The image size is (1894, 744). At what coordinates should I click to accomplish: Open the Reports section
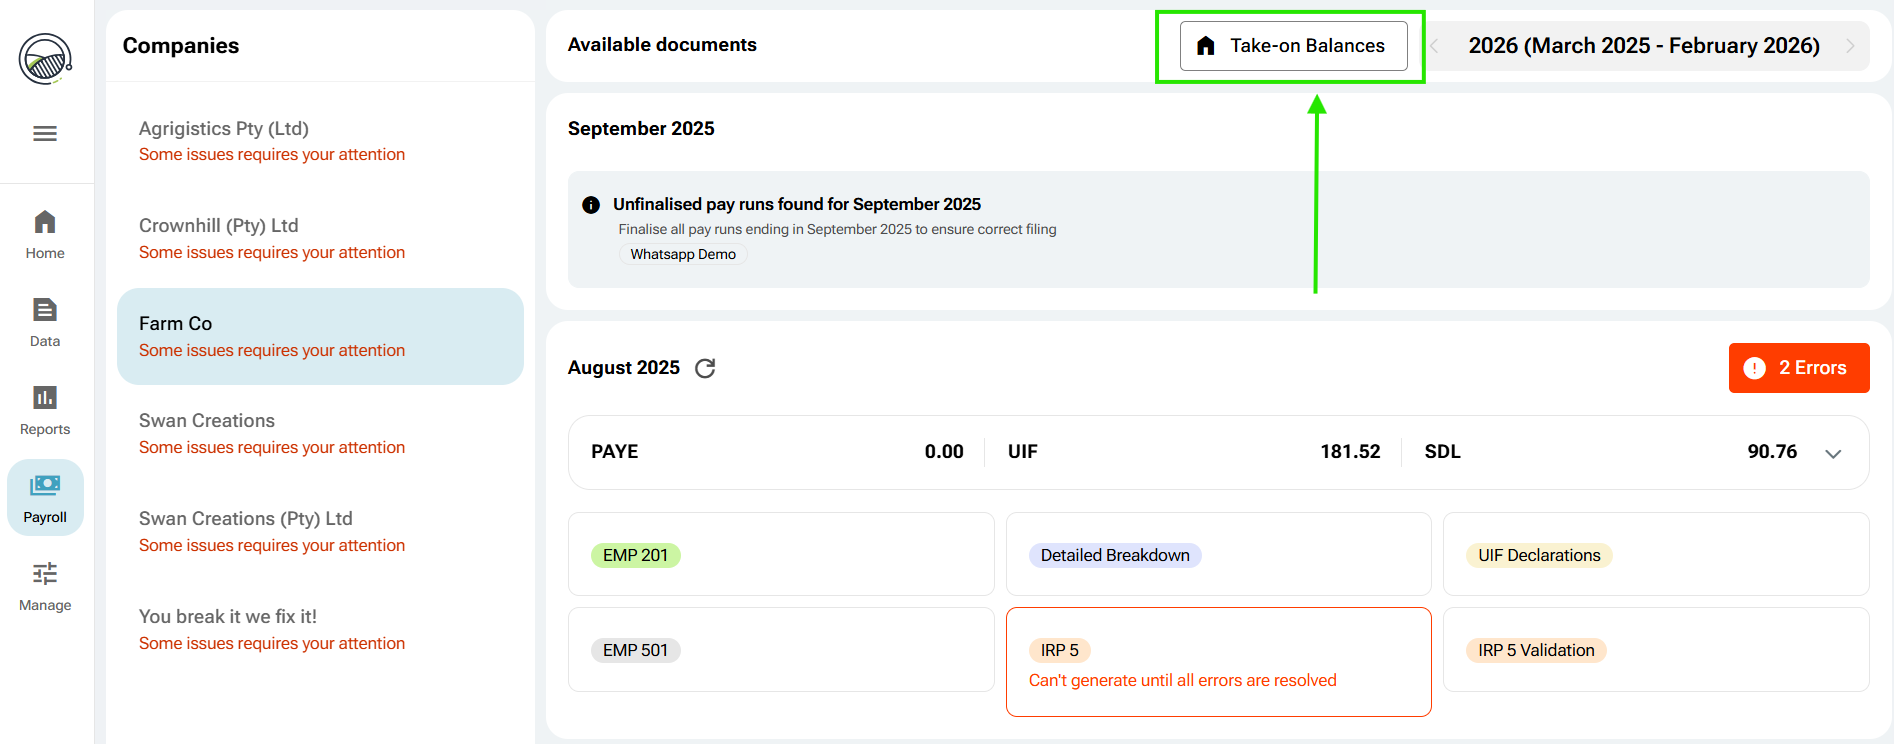click(45, 410)
